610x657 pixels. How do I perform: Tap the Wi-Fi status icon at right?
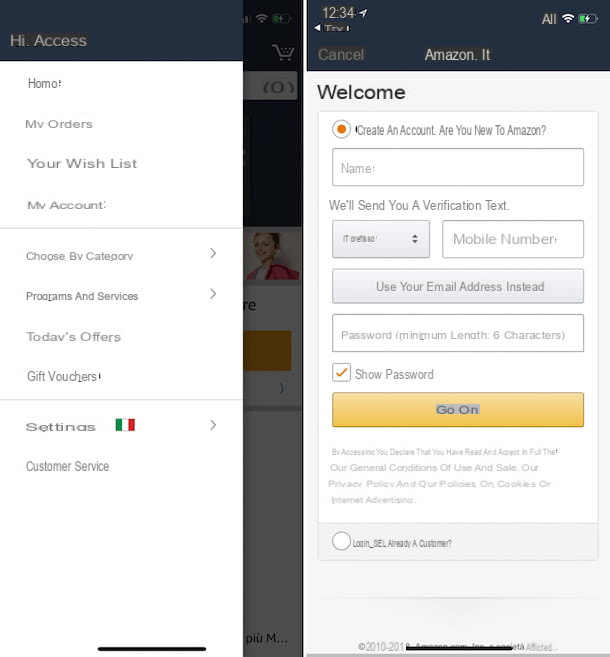pos(568,18)
